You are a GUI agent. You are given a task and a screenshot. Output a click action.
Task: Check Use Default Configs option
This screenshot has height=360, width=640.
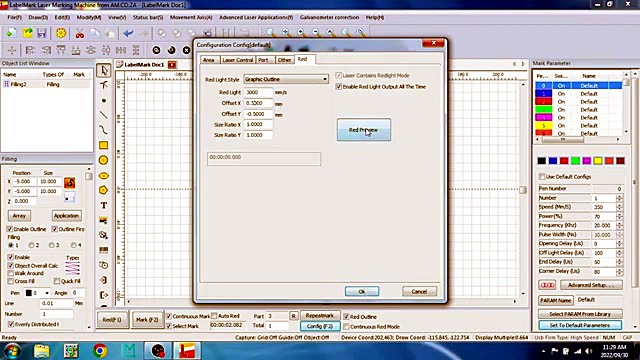click(542, 177)
